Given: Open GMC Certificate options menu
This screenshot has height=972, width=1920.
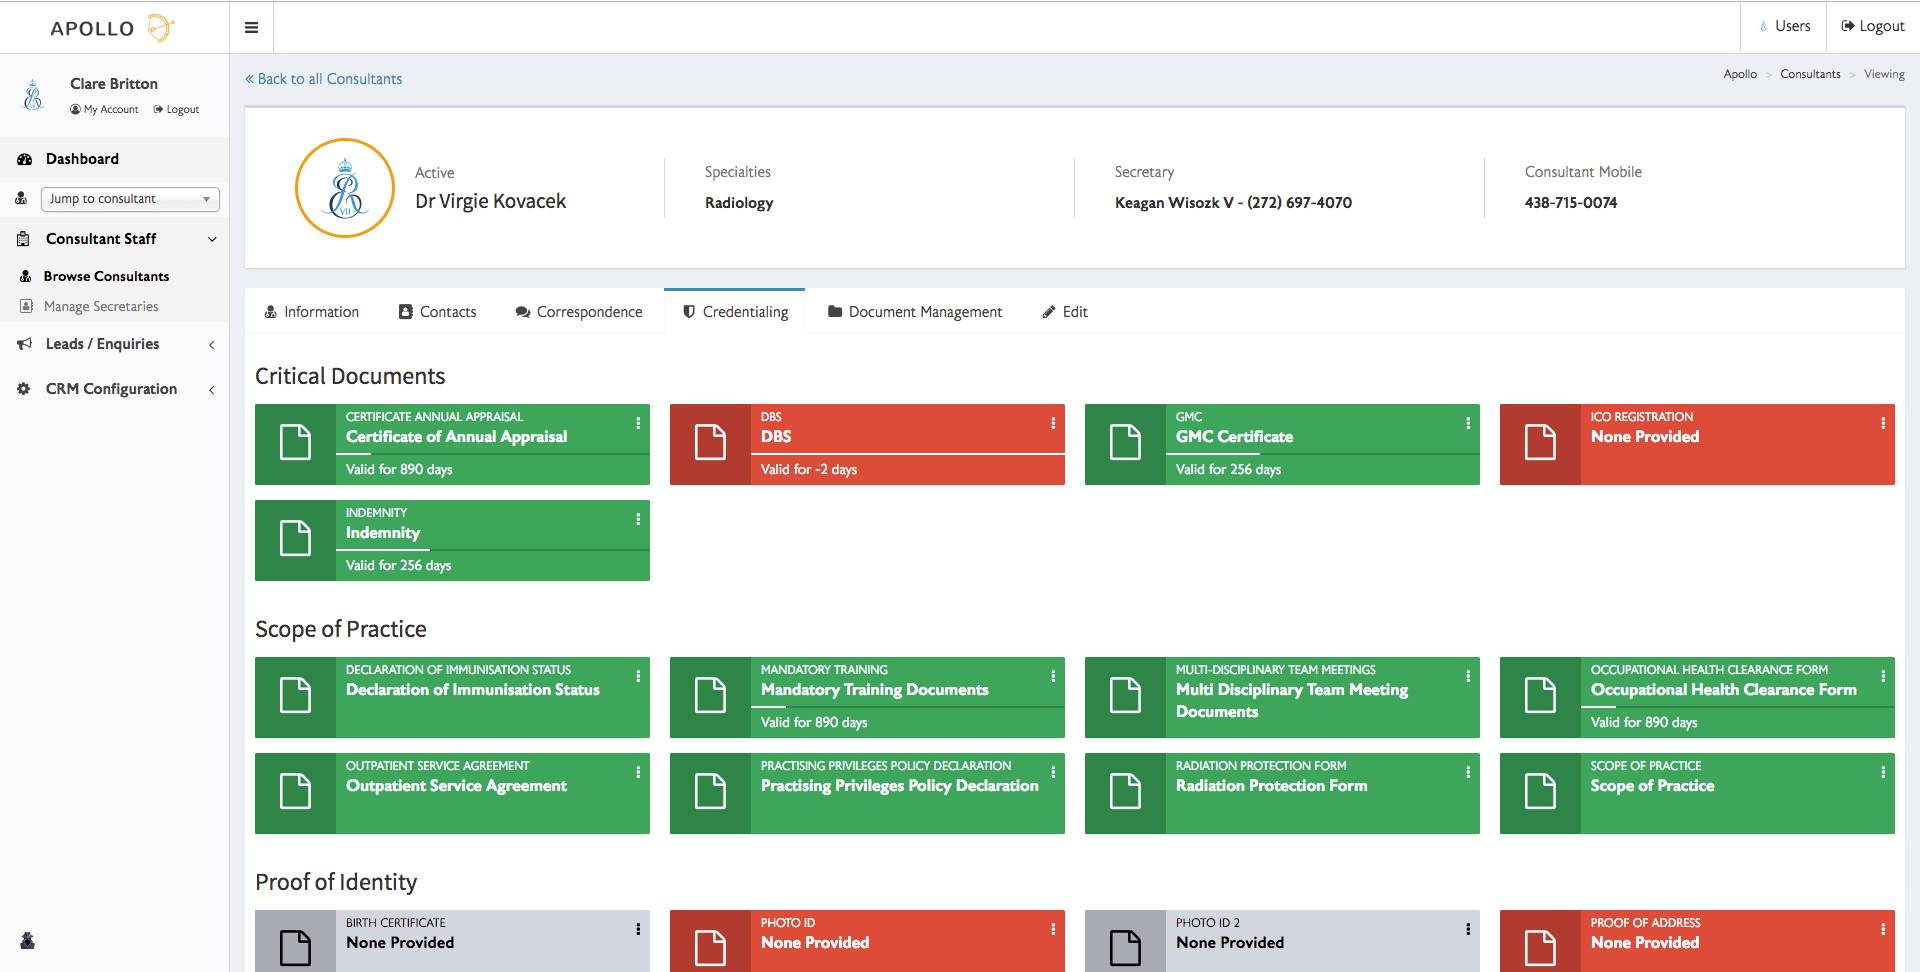Looking at the screenshot, I should coord(1468,423).
